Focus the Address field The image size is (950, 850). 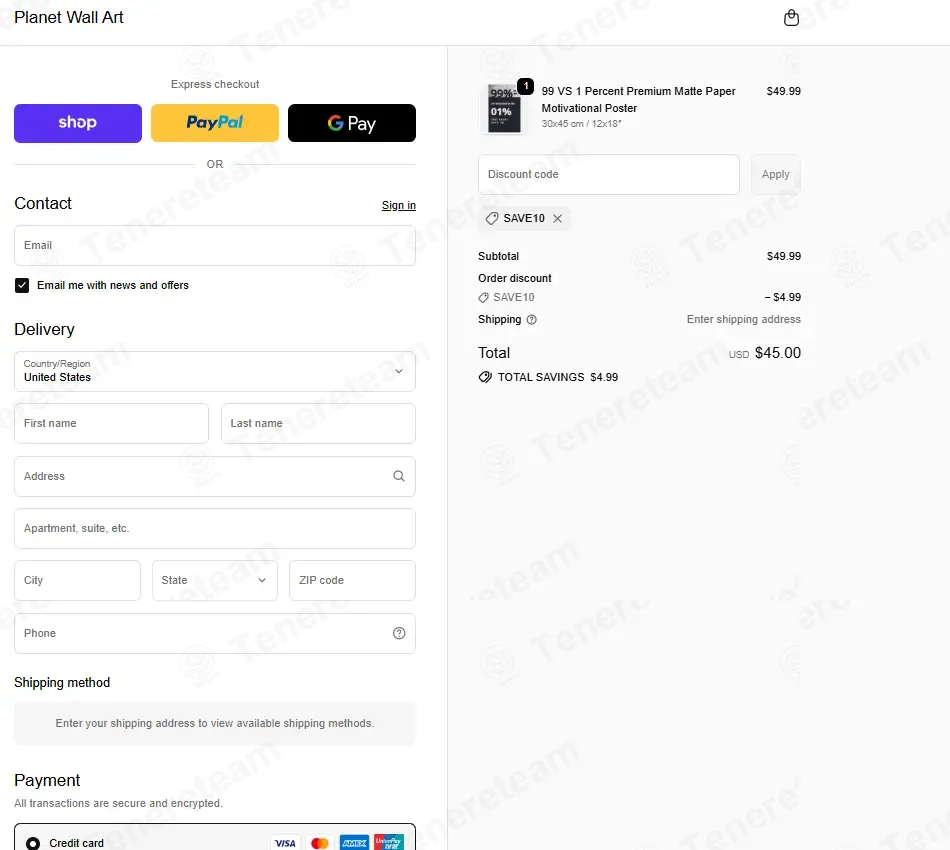tap(214, 476)
